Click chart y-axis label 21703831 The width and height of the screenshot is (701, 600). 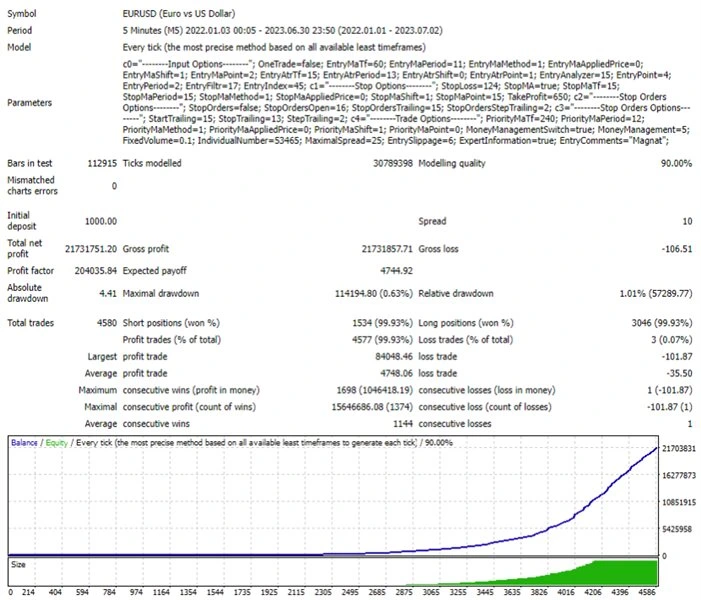click(679, 448)
